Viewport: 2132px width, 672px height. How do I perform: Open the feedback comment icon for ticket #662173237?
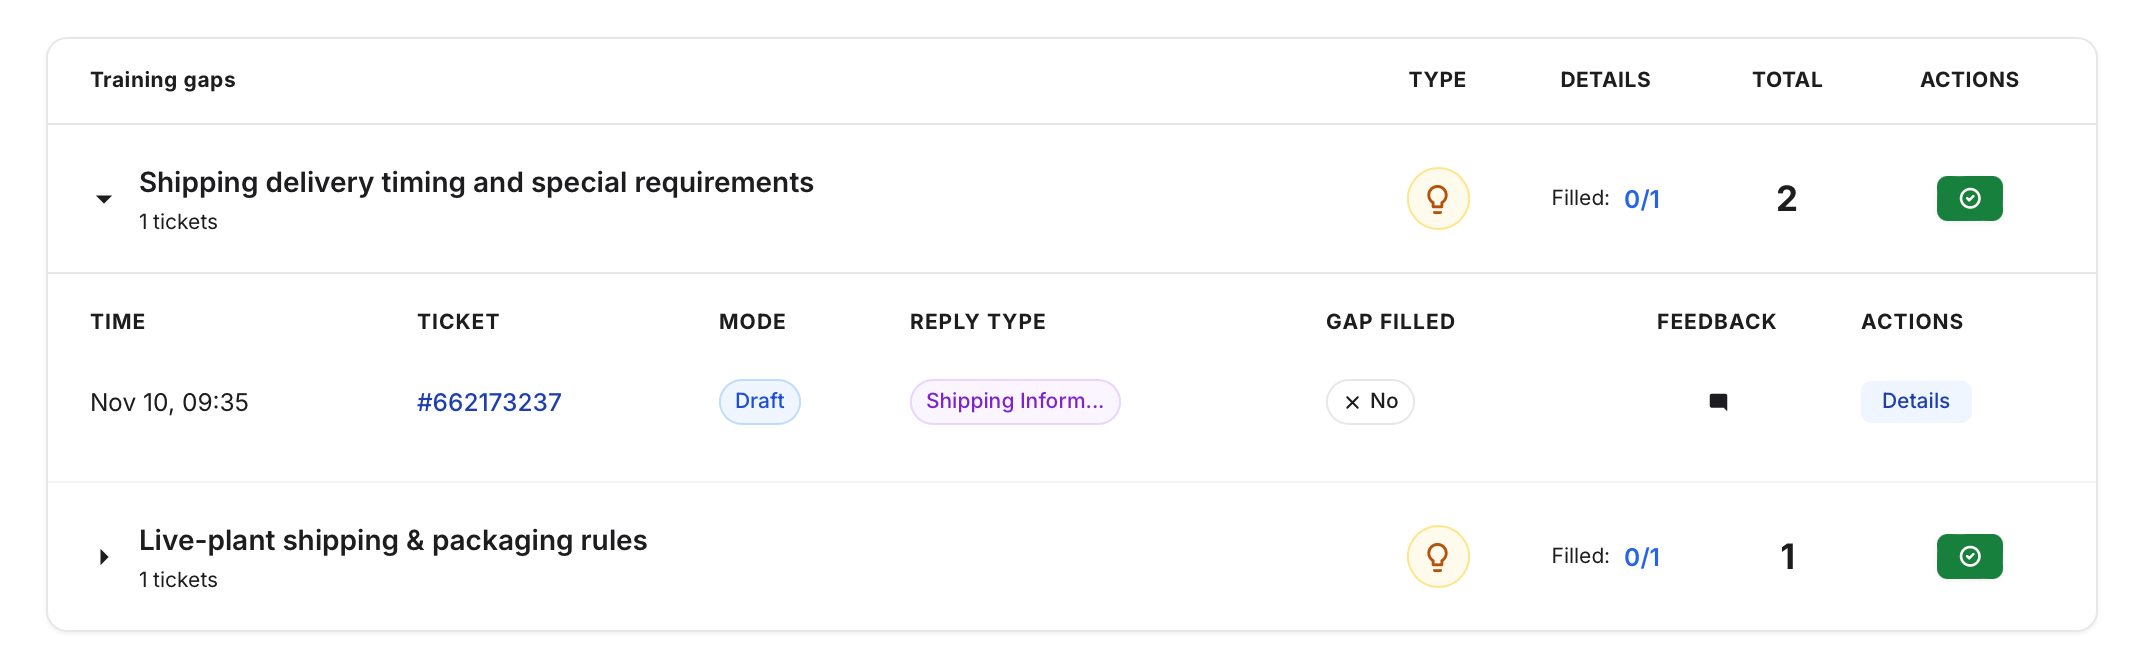click(1718, 401)
